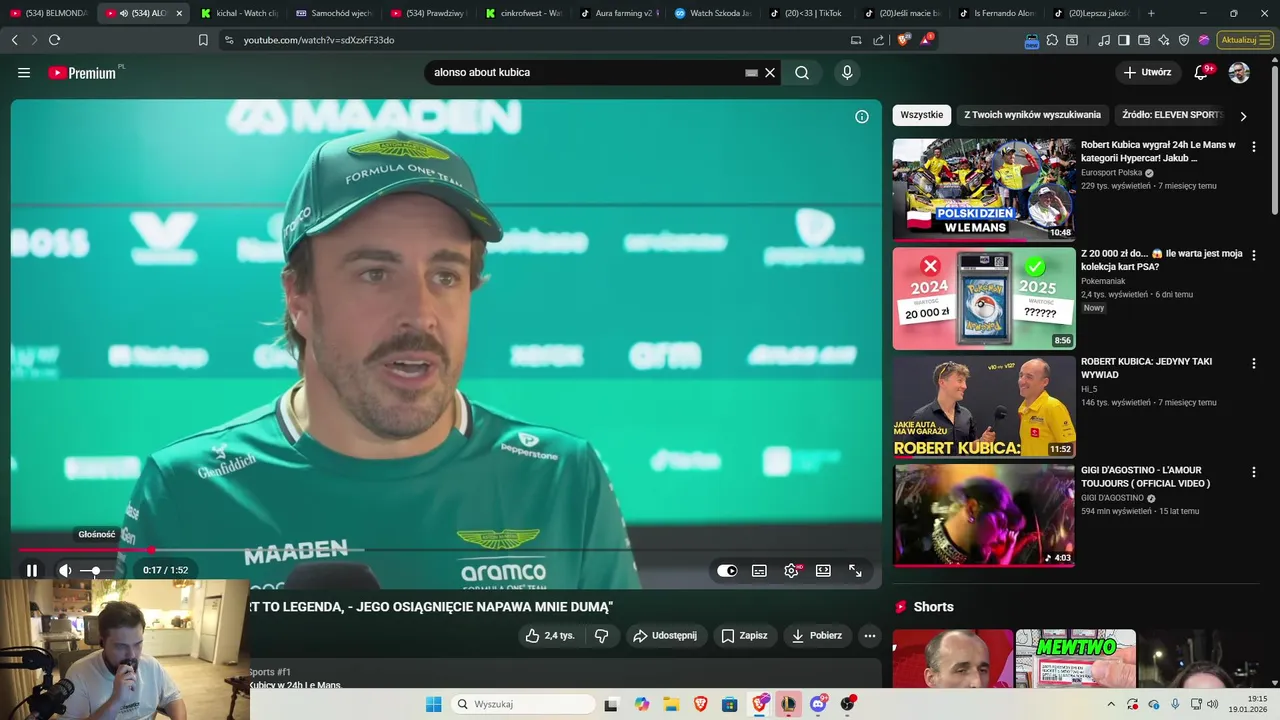The image size is (1280, 720).
Task: Open options for the Gigi D'Agostino video
Action: point(1254,472)
